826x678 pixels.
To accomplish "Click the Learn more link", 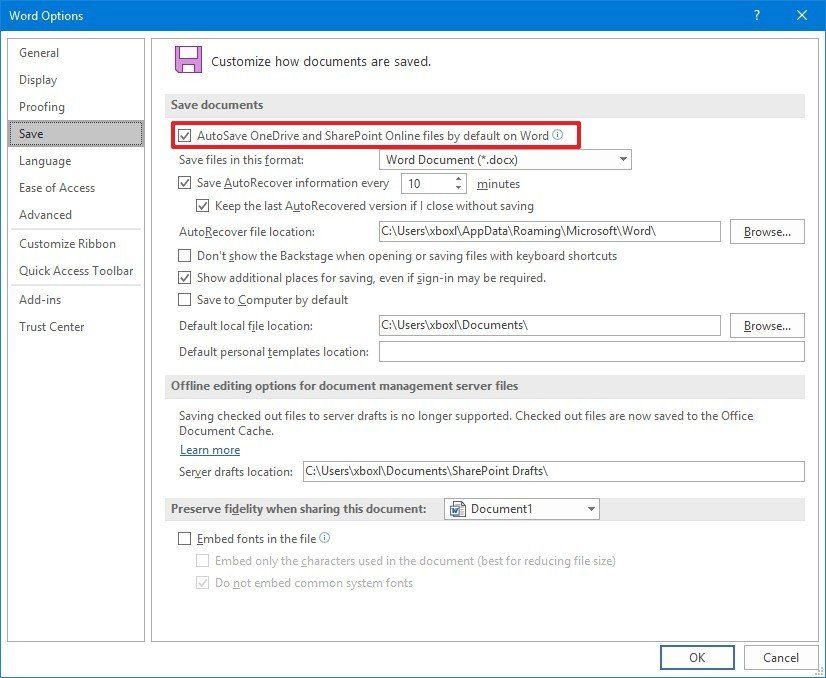I will pyautogui.click(x=210, y=450).
